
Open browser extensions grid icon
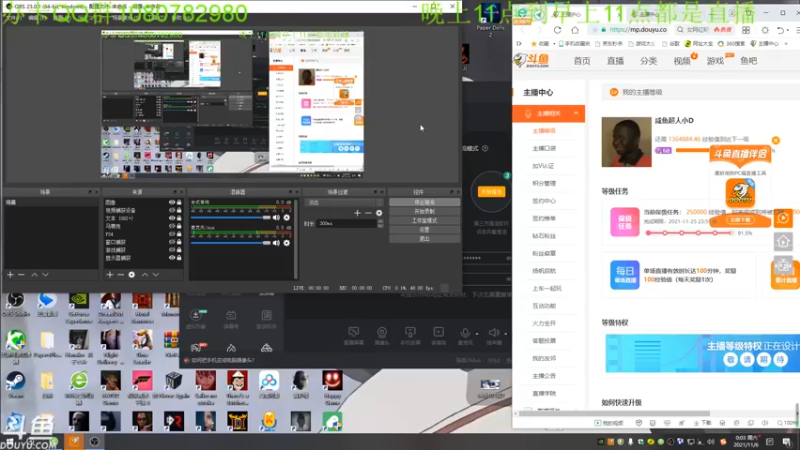click(x=746, y=30)
